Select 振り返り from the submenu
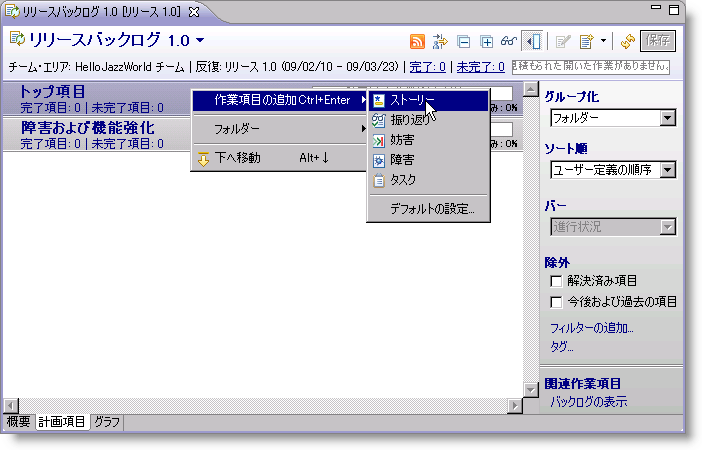702x450 pixels. tap(428, 120)
